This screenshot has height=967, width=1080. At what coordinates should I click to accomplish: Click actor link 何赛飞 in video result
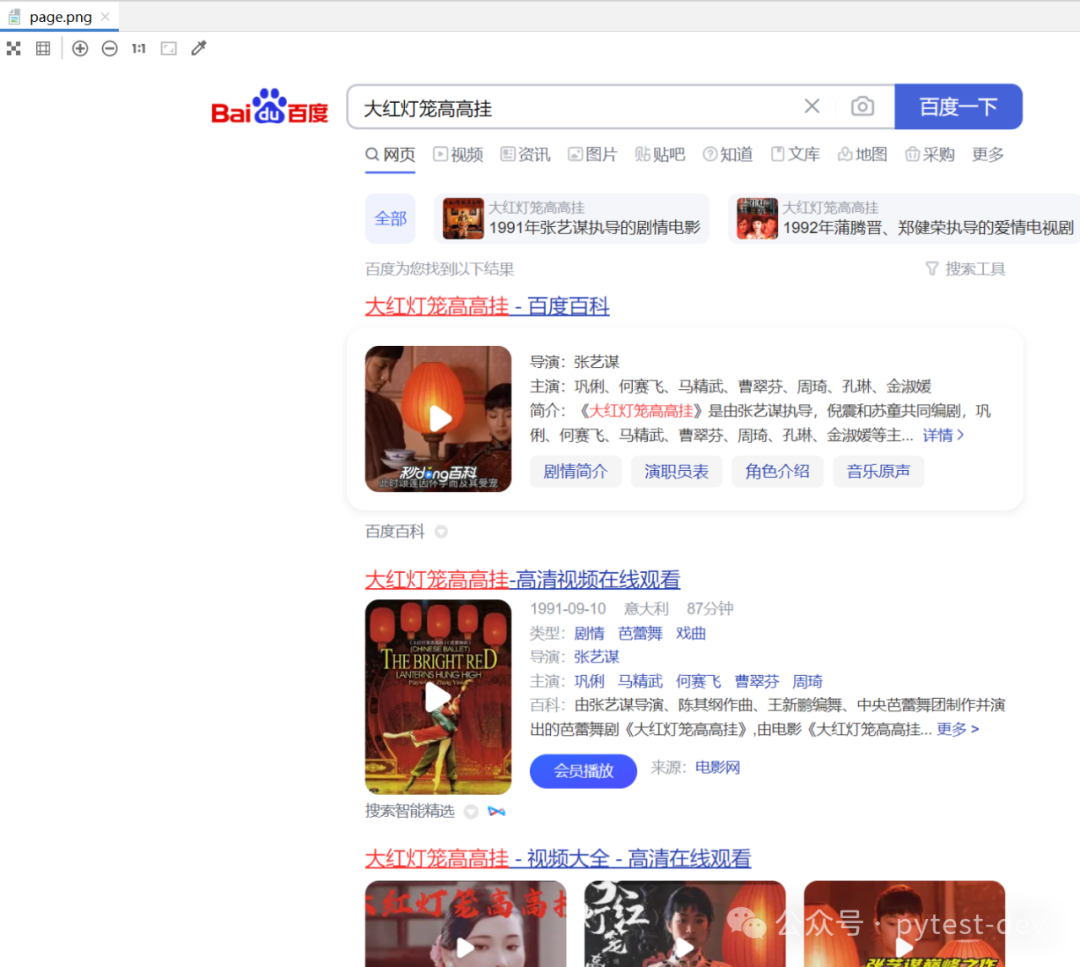pos(698,681)
